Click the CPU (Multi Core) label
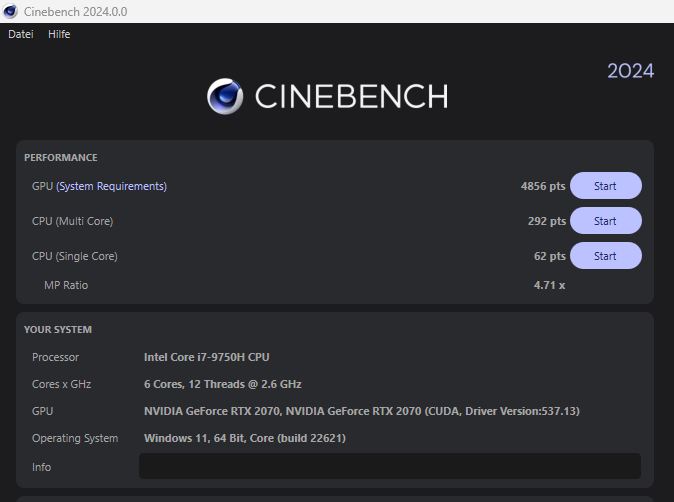 [72, 221]
